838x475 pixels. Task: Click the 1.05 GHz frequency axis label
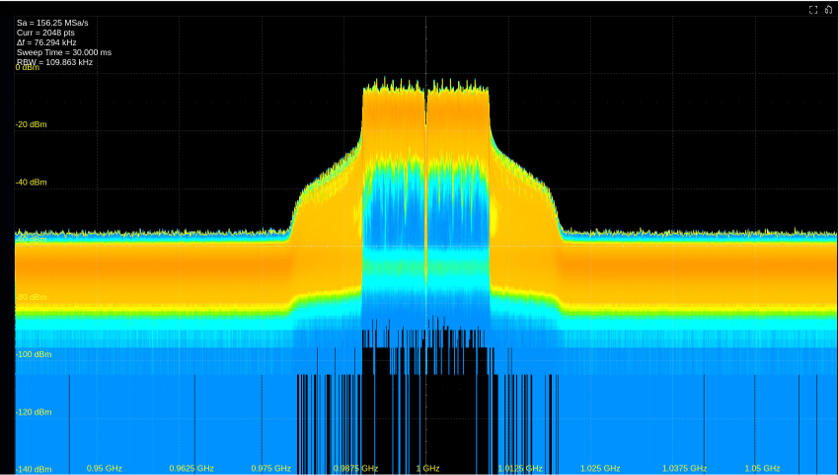tap(762, 468)
